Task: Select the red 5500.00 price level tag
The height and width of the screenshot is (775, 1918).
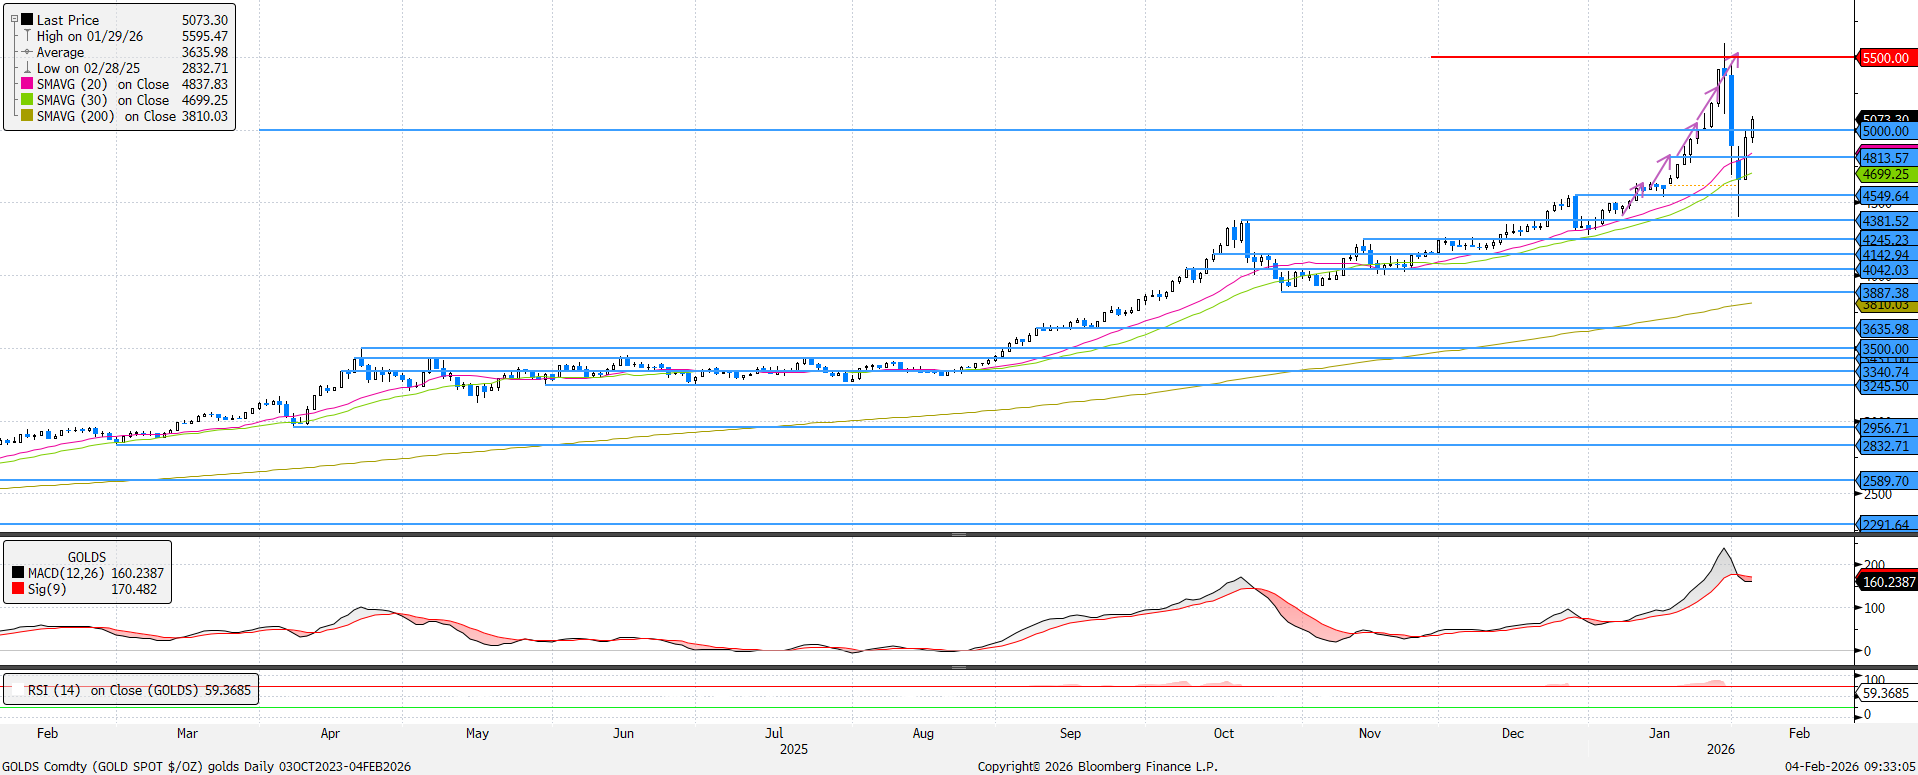Action: coord(1885,58)
